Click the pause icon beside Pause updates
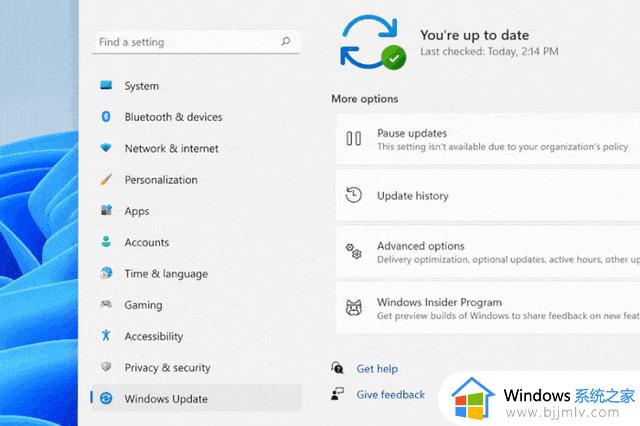640x426 pixels. pos(353,138)
